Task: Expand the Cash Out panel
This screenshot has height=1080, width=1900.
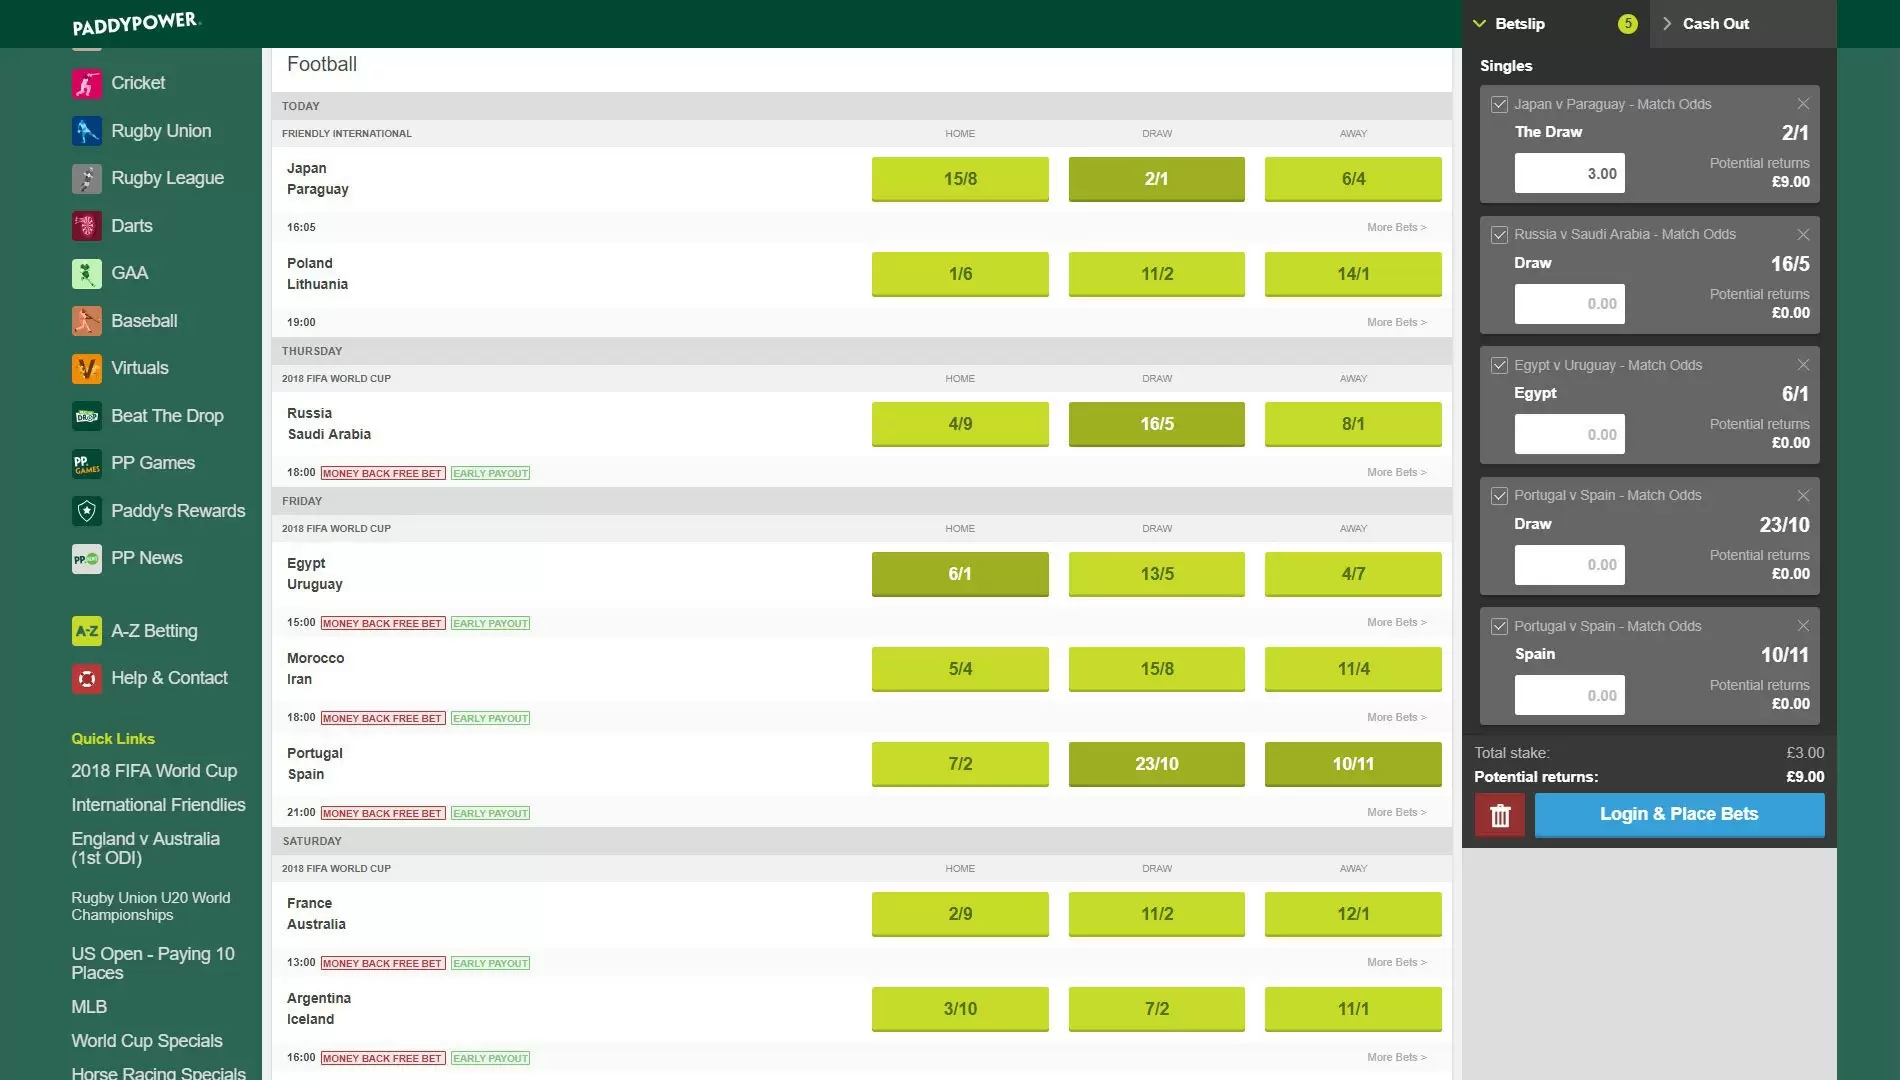Action: (x=1744, y=24)
